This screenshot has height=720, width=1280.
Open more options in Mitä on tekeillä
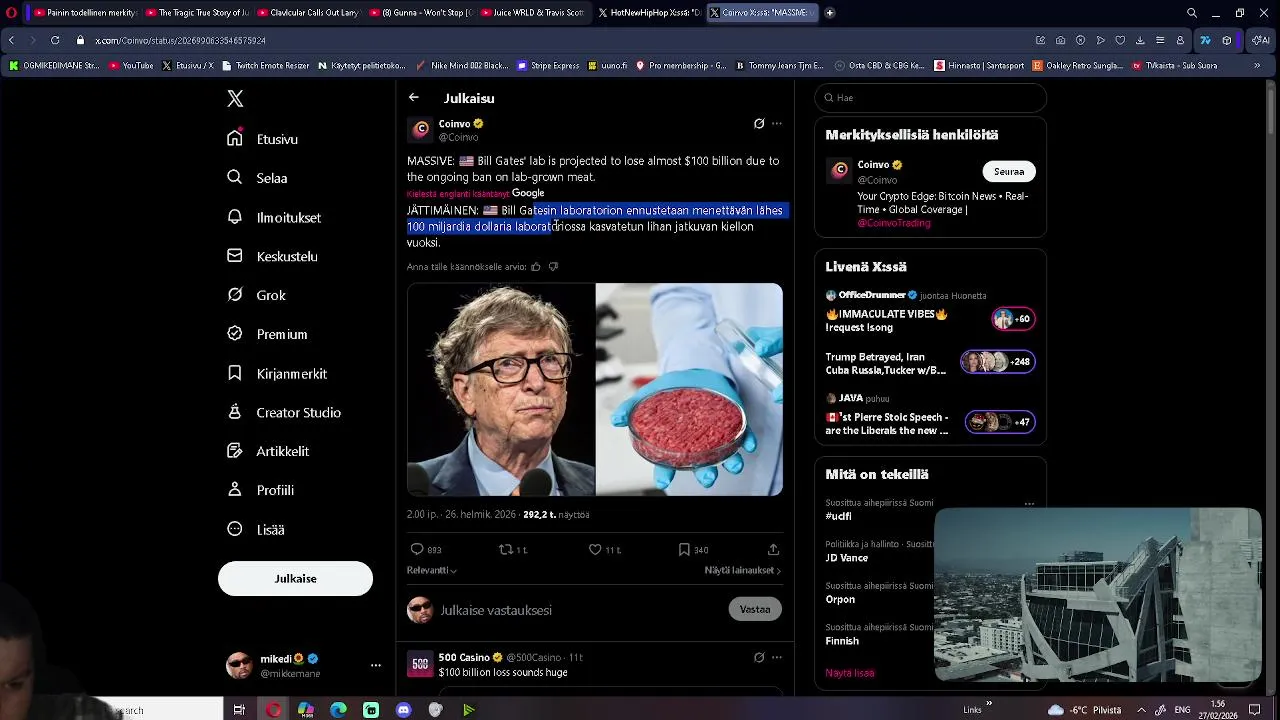click(x=1029, y=503)
